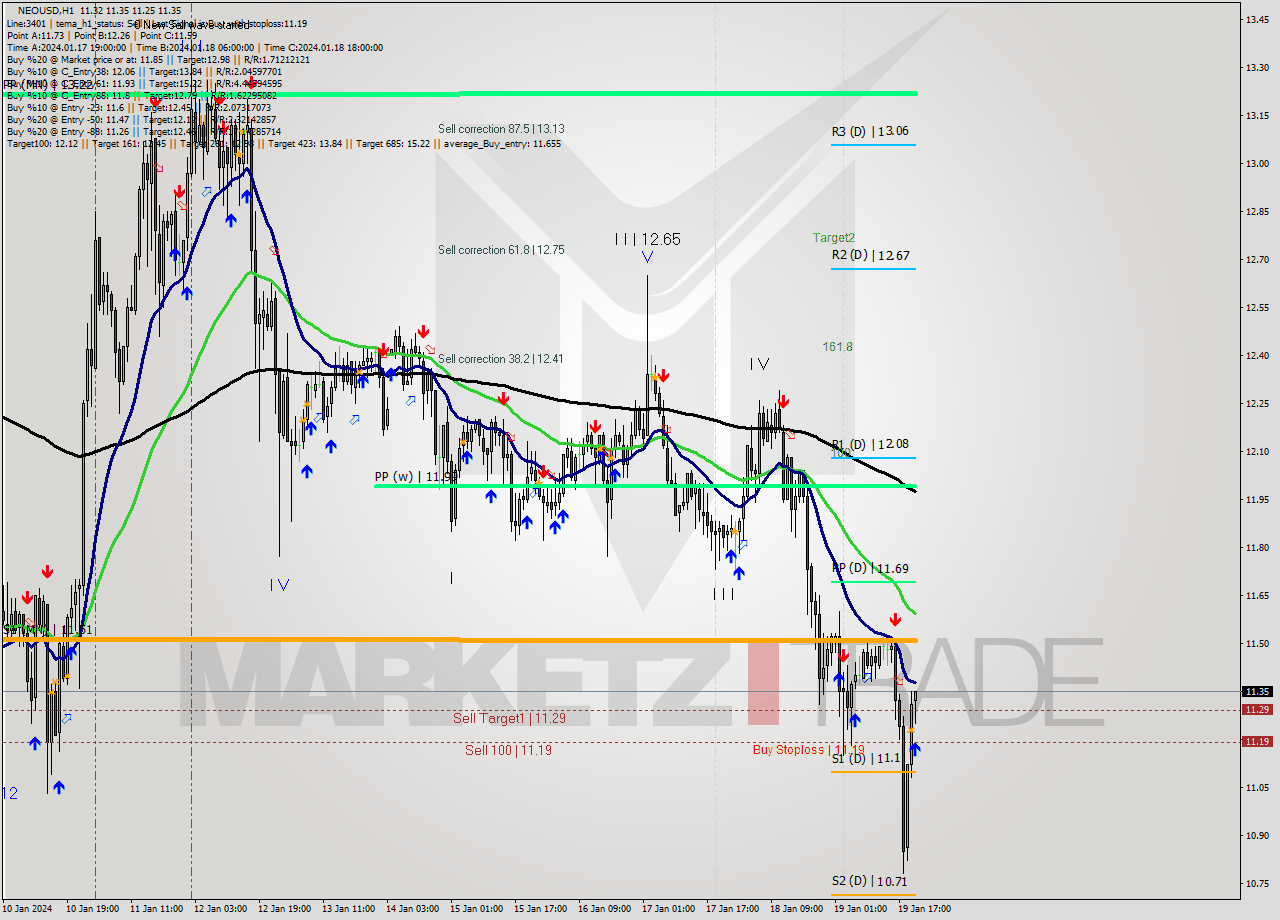1280x920 pixels.
Task: Select the 'S1 (D) | 11.1' support label
Action: 866,758
